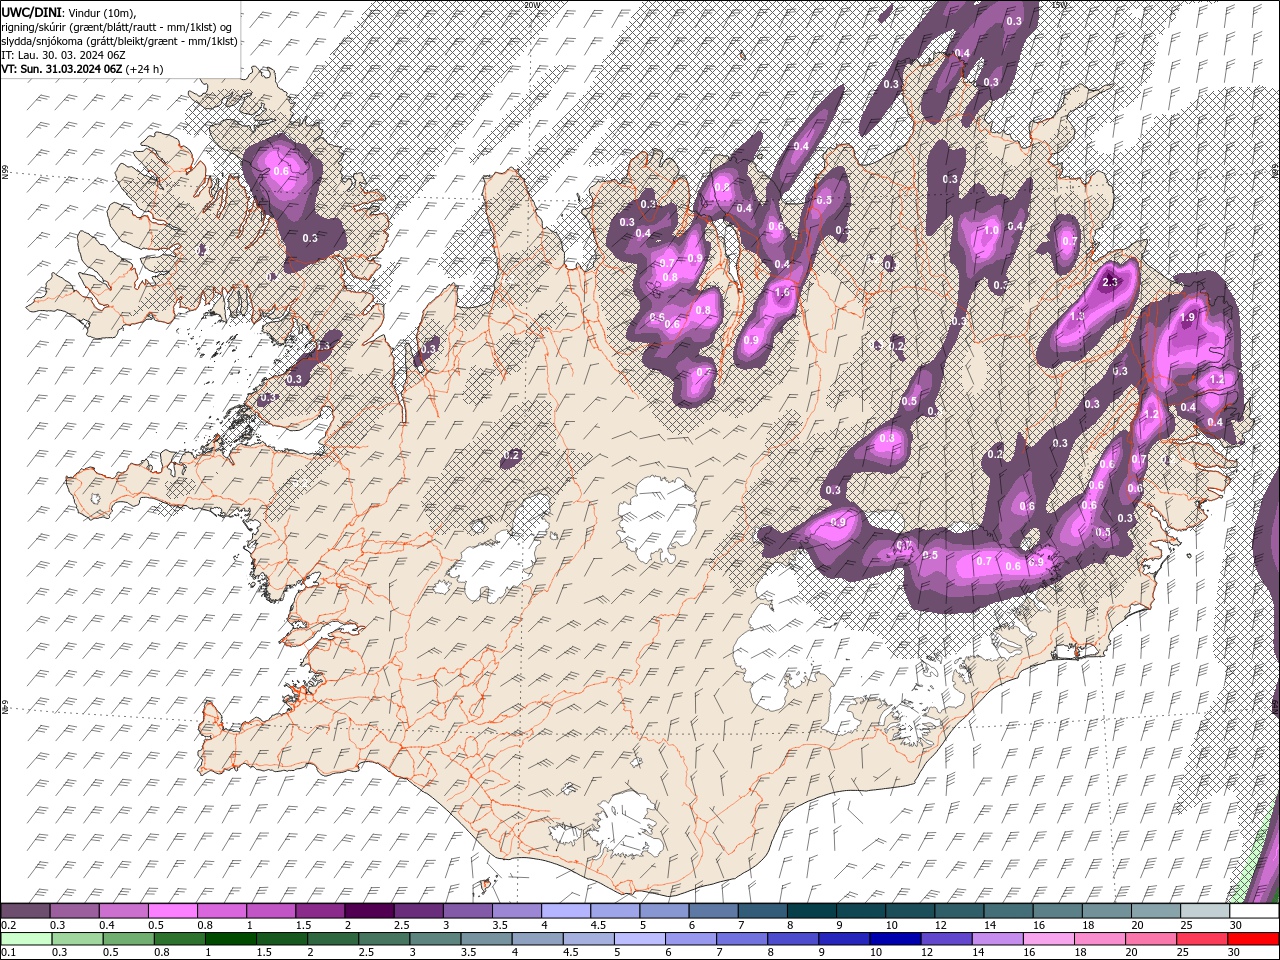Click the 2.3 precipitation value on the map
Screen dimensions: 1280x960
1109,283
